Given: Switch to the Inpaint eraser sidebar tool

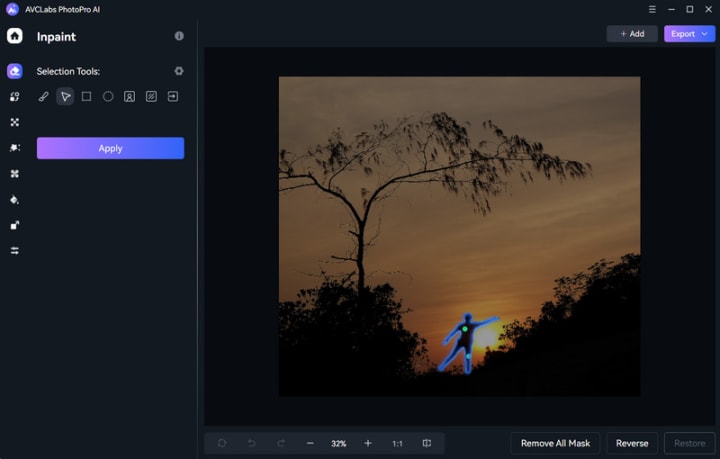Looking at the screenshot, I should (15, 71).
